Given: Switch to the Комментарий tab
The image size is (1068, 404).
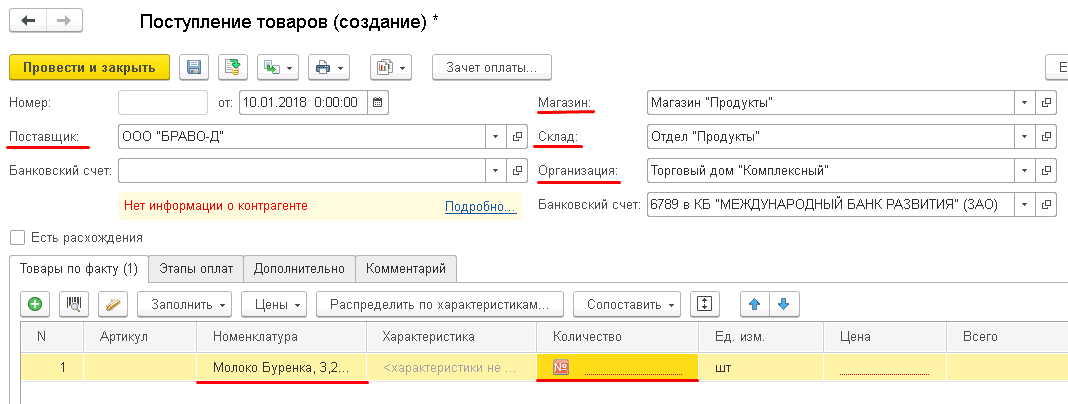Looking at the screenshot, I should click(406, 269).
